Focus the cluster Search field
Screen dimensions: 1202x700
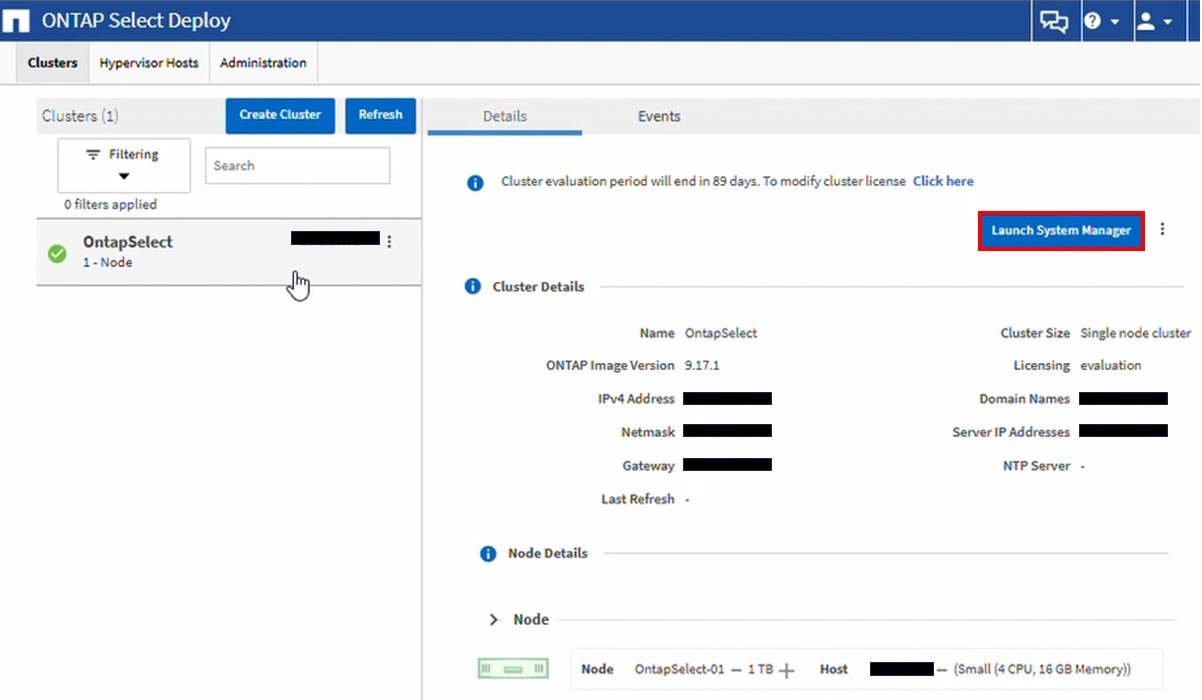click(297, 166)
